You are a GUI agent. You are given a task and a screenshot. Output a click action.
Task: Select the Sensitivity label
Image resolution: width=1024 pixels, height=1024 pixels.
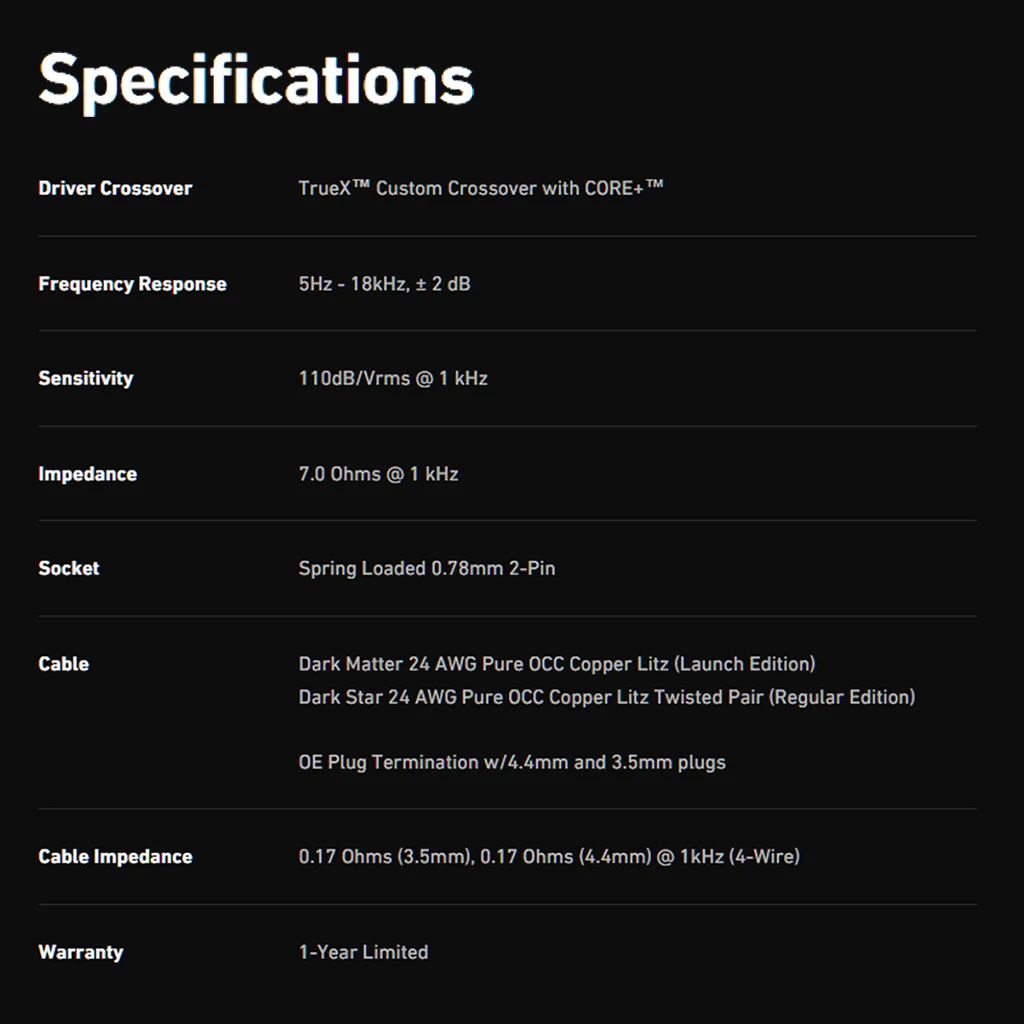86,379
